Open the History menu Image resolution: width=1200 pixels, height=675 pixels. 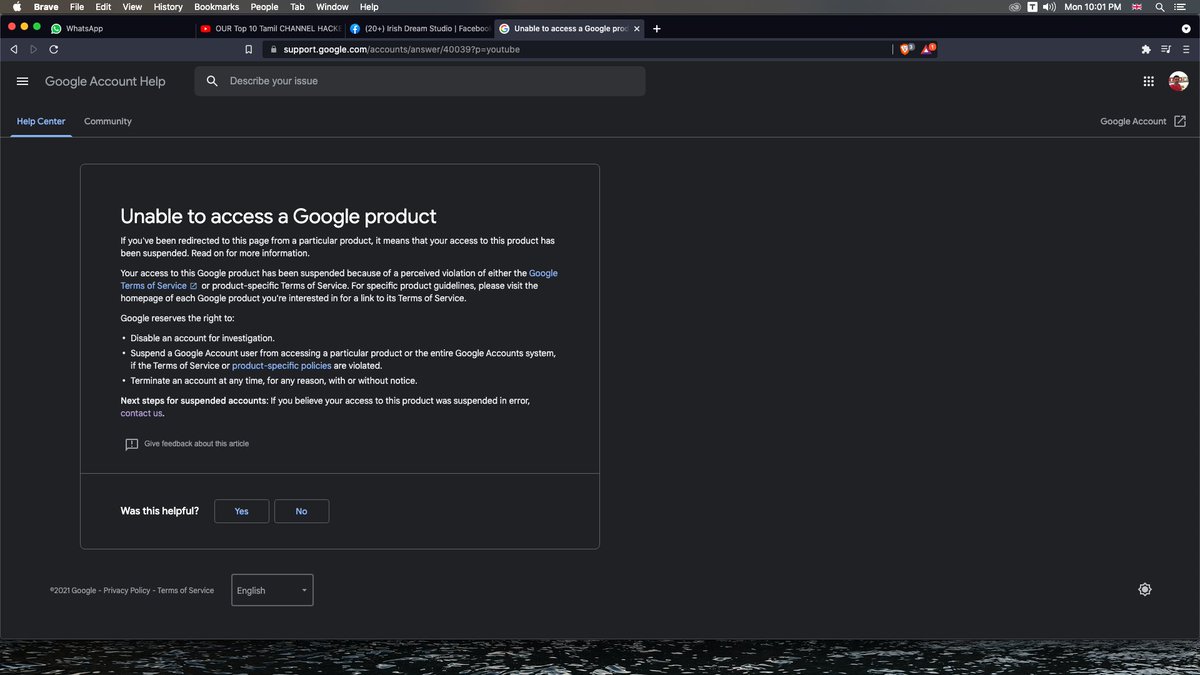pyautogui.click(x=168, y=7)
